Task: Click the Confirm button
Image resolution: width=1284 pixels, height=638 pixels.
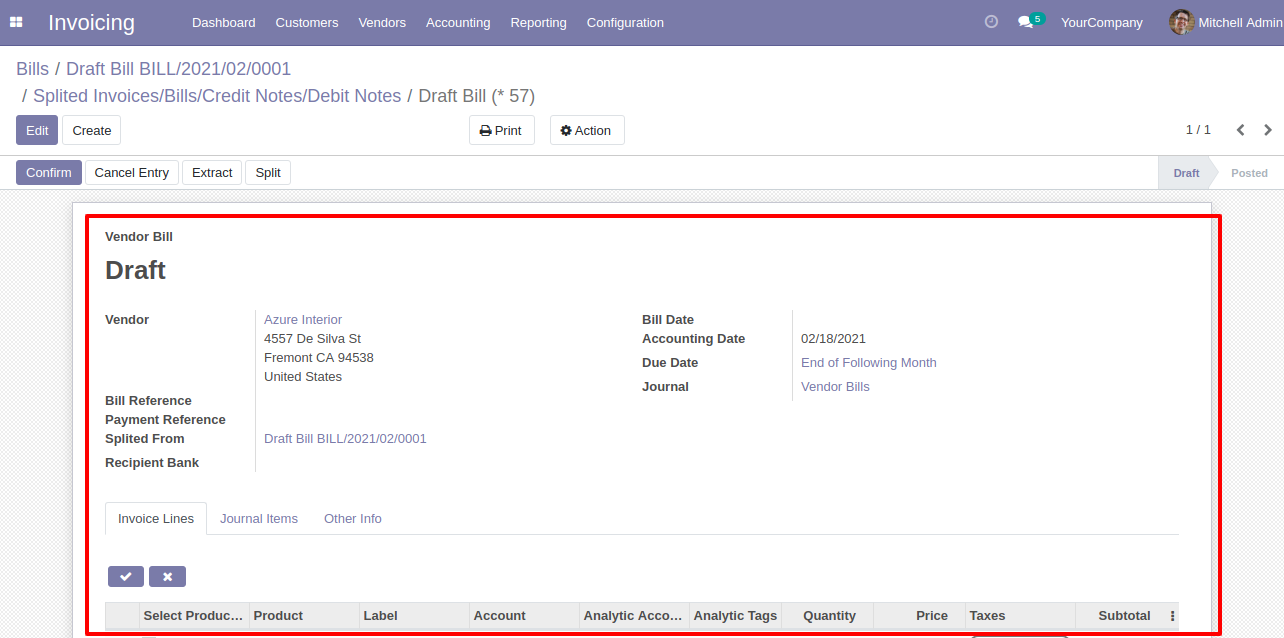Action: click(x=49, y=172)
